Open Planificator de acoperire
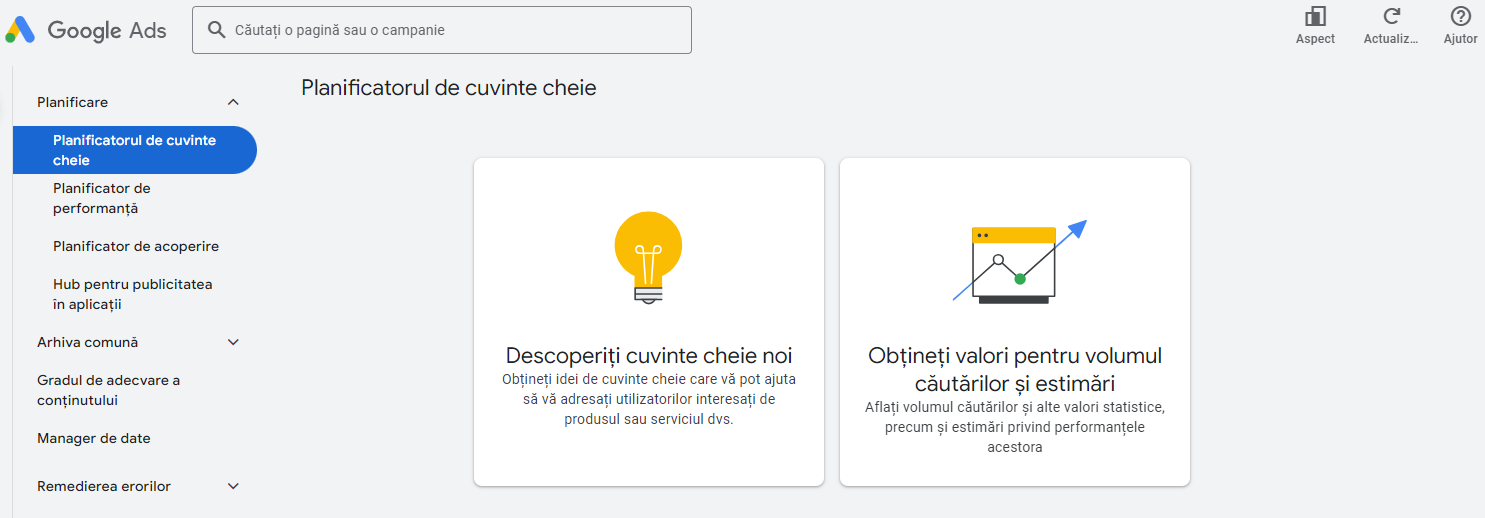The image size is (1485, 518). click(x=136, y=246)
